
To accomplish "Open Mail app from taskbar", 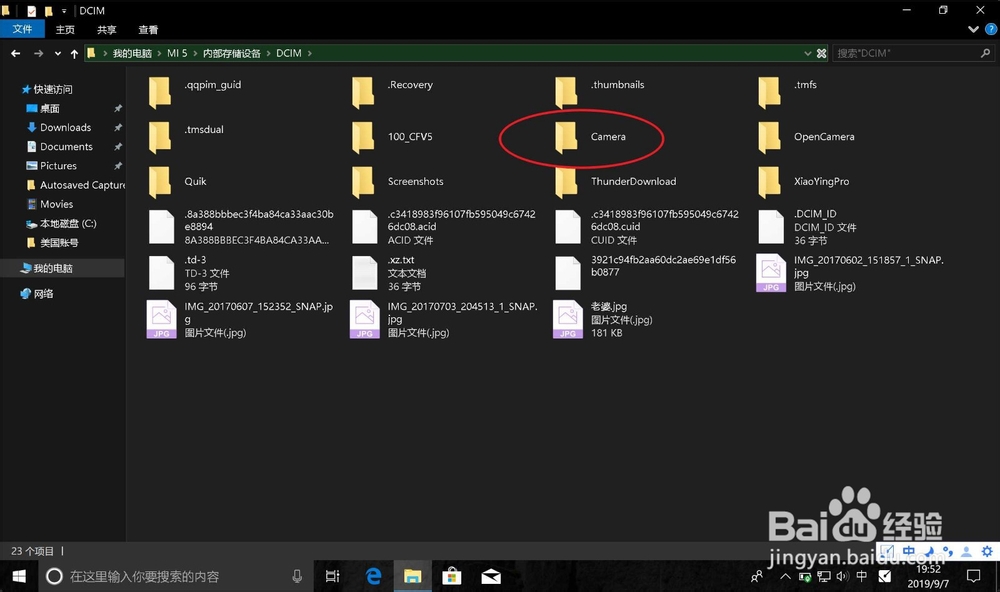I will (491, 577).
